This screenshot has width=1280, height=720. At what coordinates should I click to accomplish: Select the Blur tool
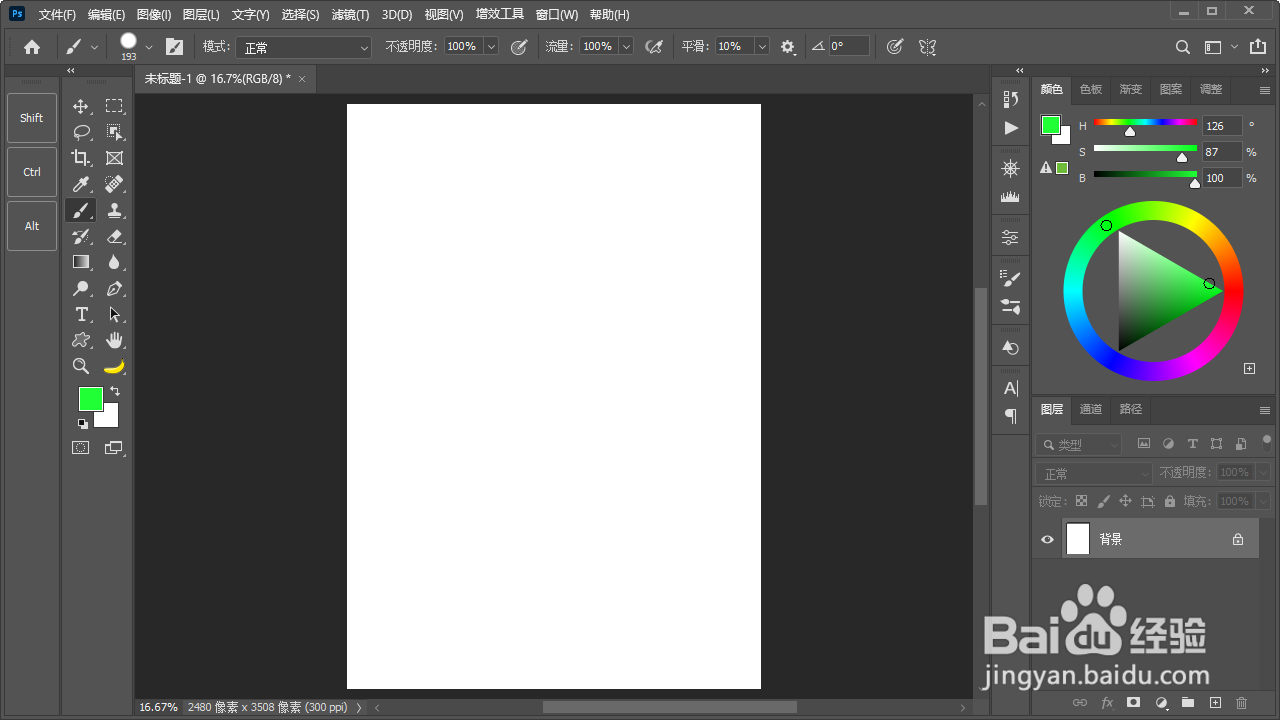(114, 262)
